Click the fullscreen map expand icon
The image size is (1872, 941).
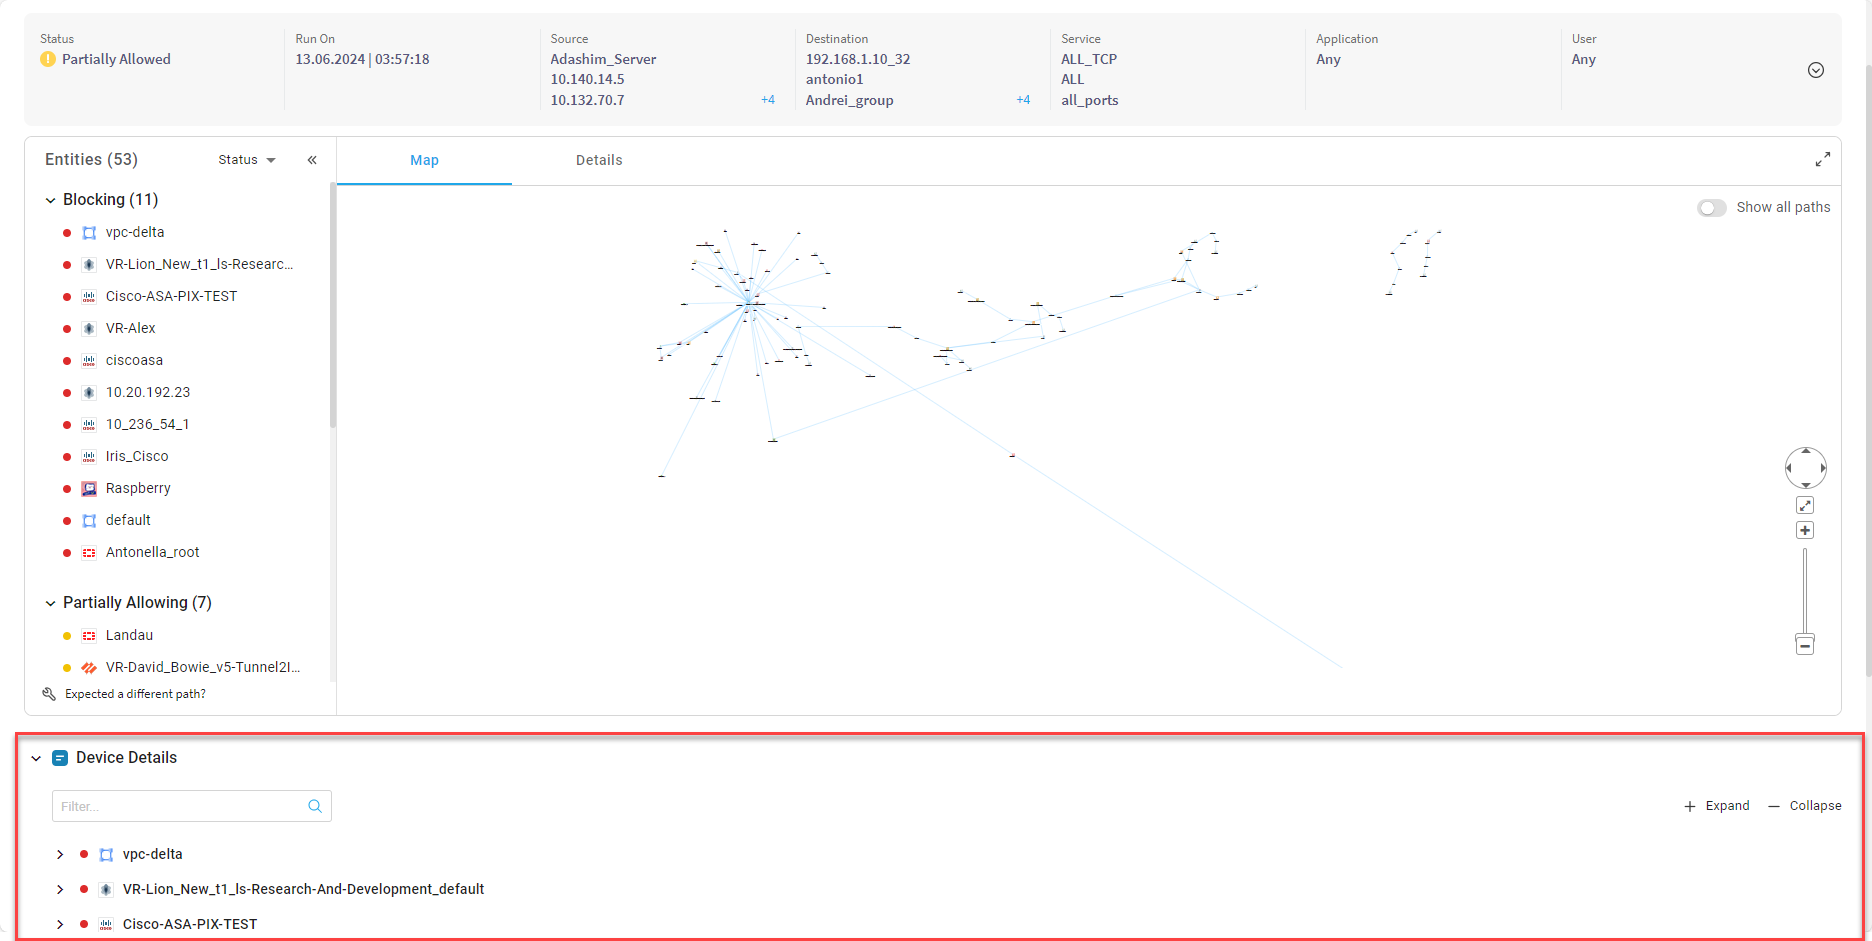tap(1822, 160)
